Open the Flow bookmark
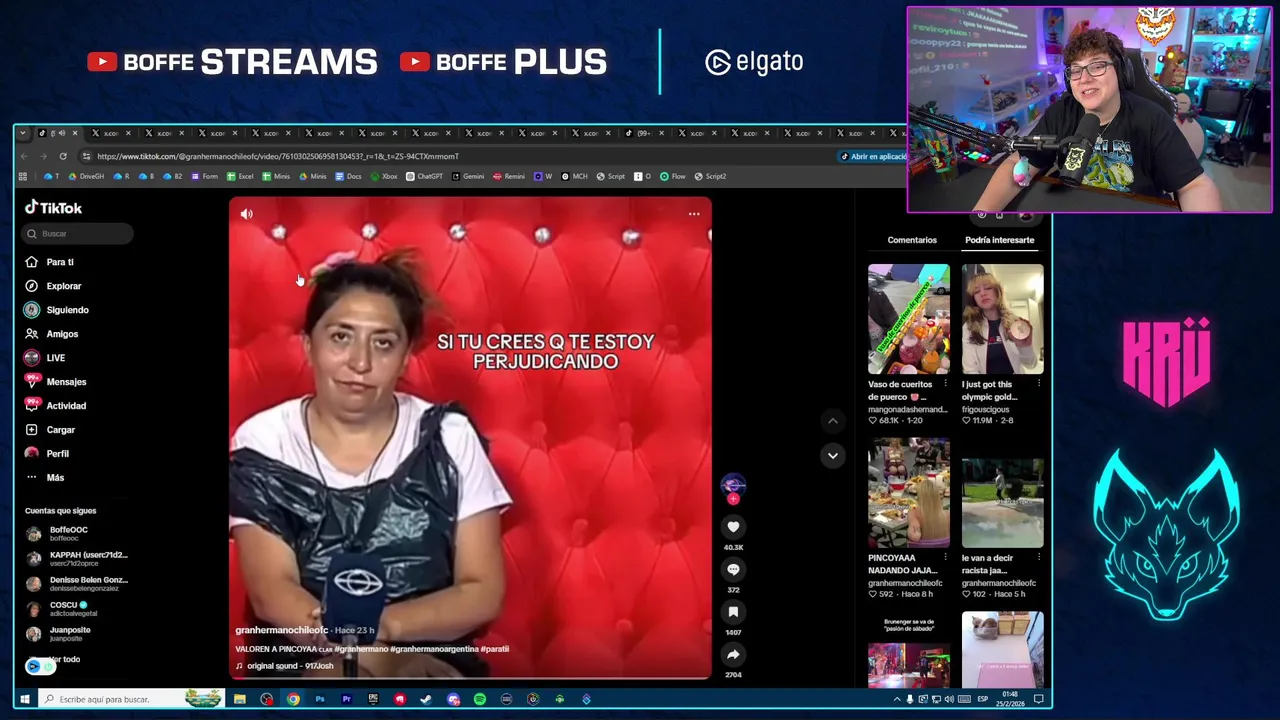1280x720 pixels. pyautogui.click(x=673, y=176)
